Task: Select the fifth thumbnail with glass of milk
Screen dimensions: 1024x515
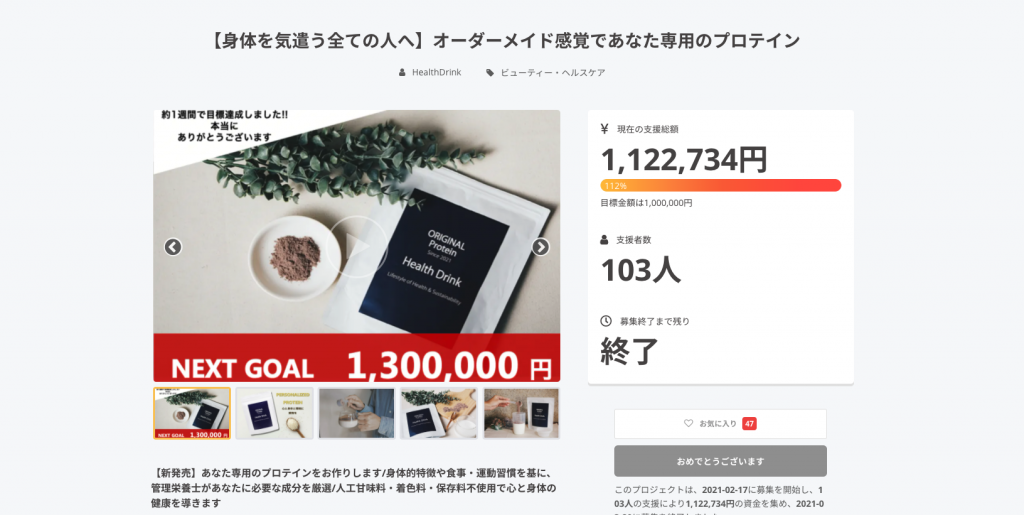Action: (521, 413)
